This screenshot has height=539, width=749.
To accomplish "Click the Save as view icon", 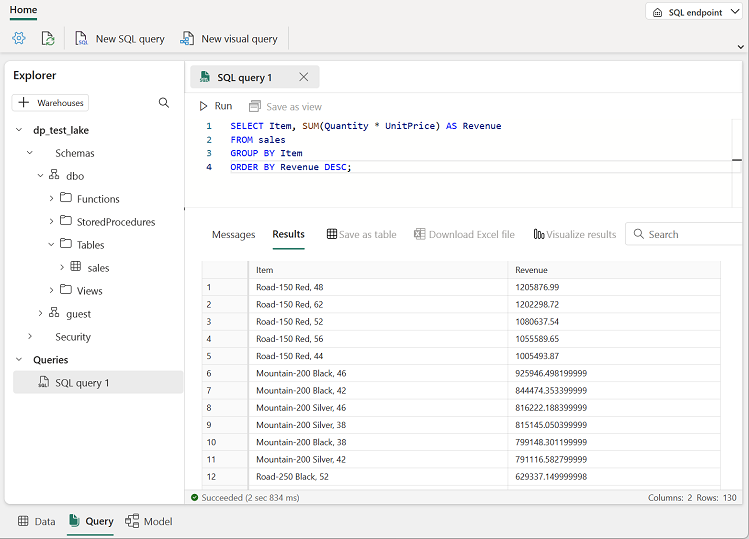I will (x=255, y=106).
